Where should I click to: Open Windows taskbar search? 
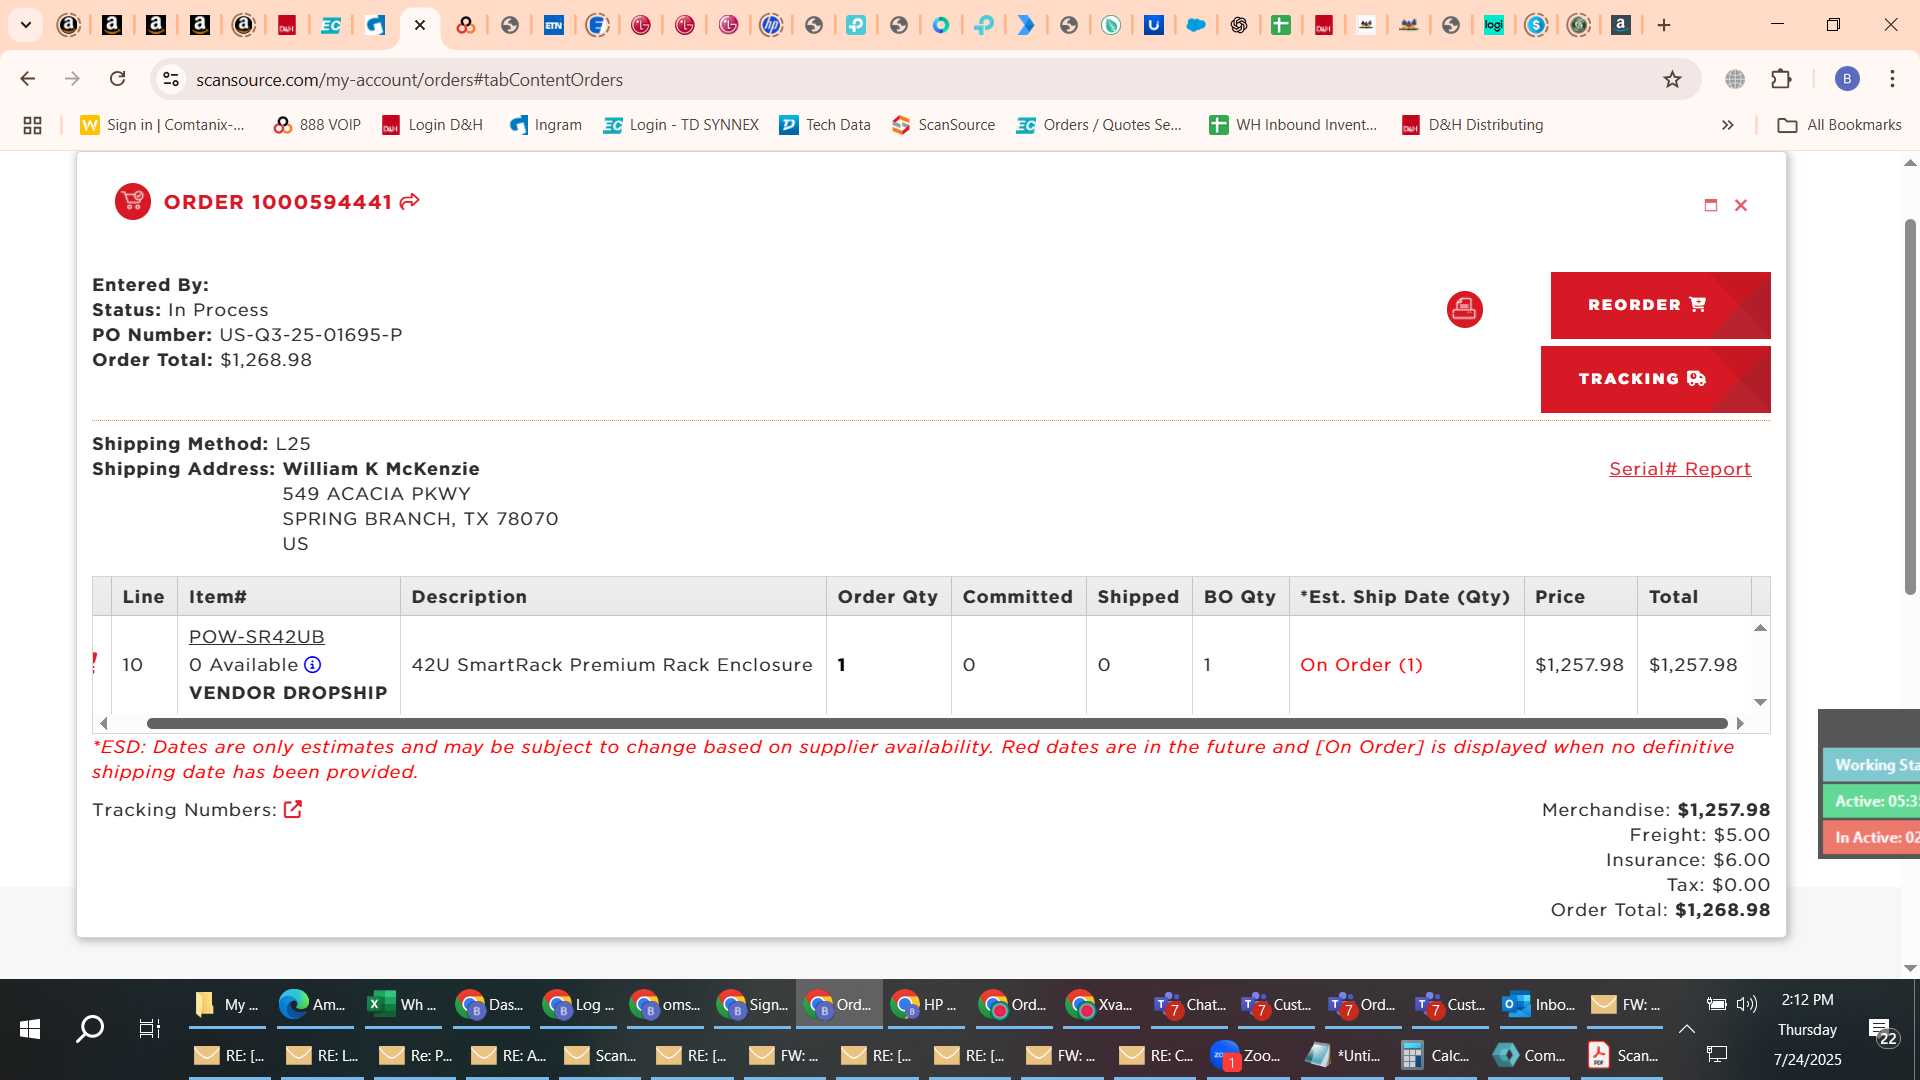tap(90, 1029)
